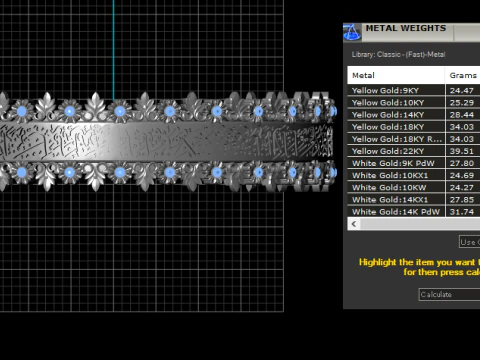
Task: Select the White Gold:9K PdW row
Action: pyautogui.click(x=414, y=163)
